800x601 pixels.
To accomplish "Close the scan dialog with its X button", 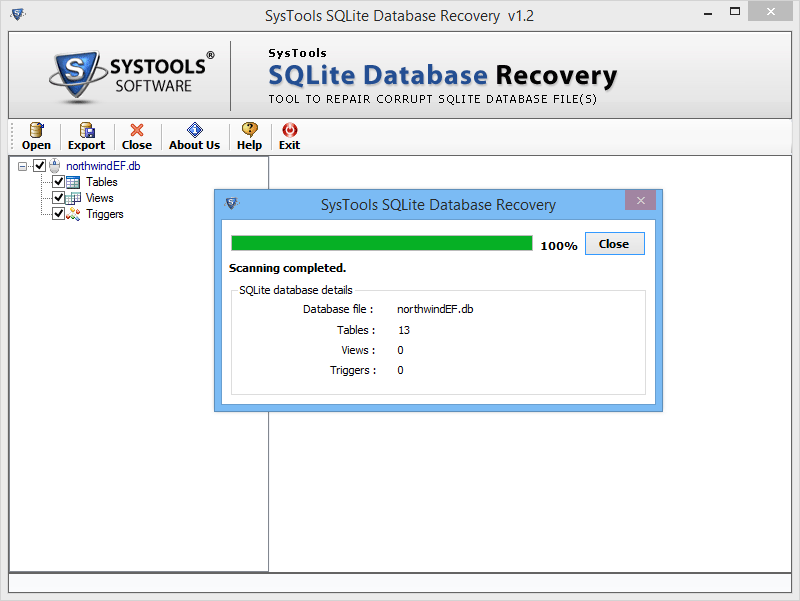I will coord(640,201).
